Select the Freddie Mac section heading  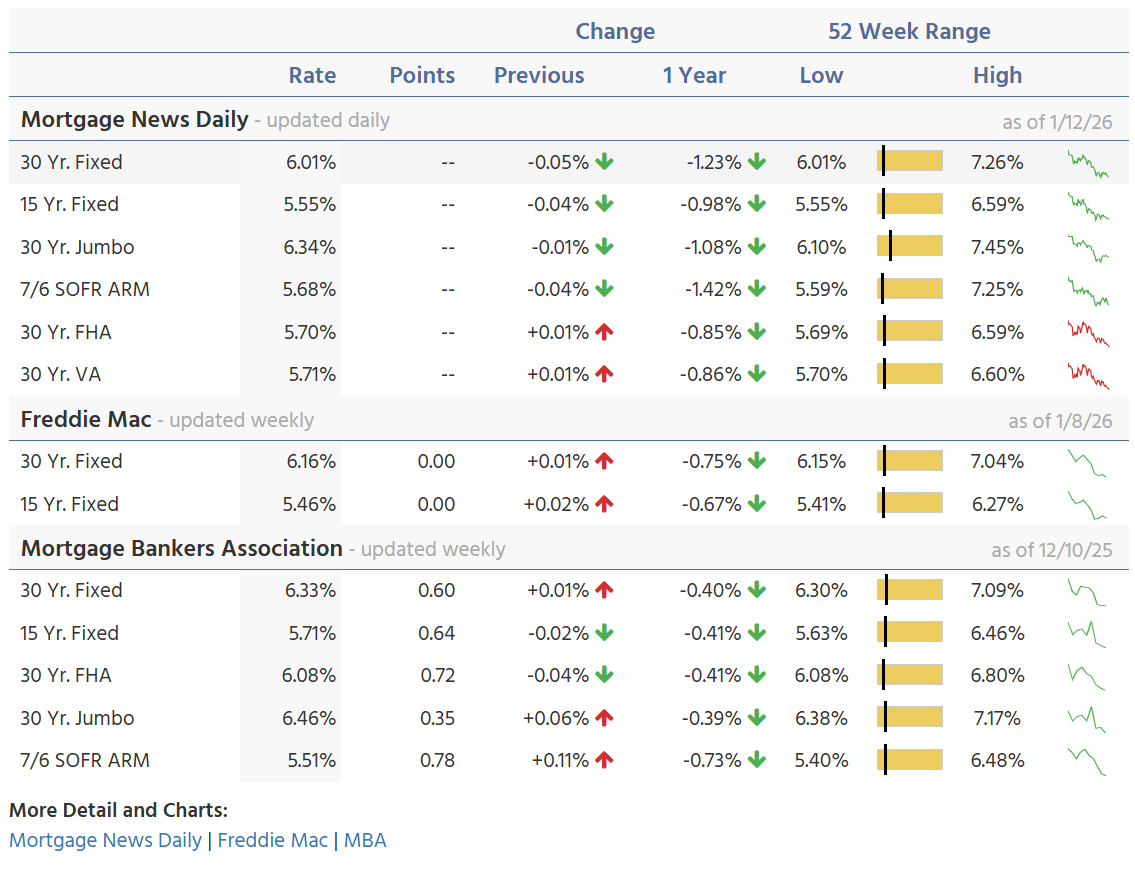86,420
